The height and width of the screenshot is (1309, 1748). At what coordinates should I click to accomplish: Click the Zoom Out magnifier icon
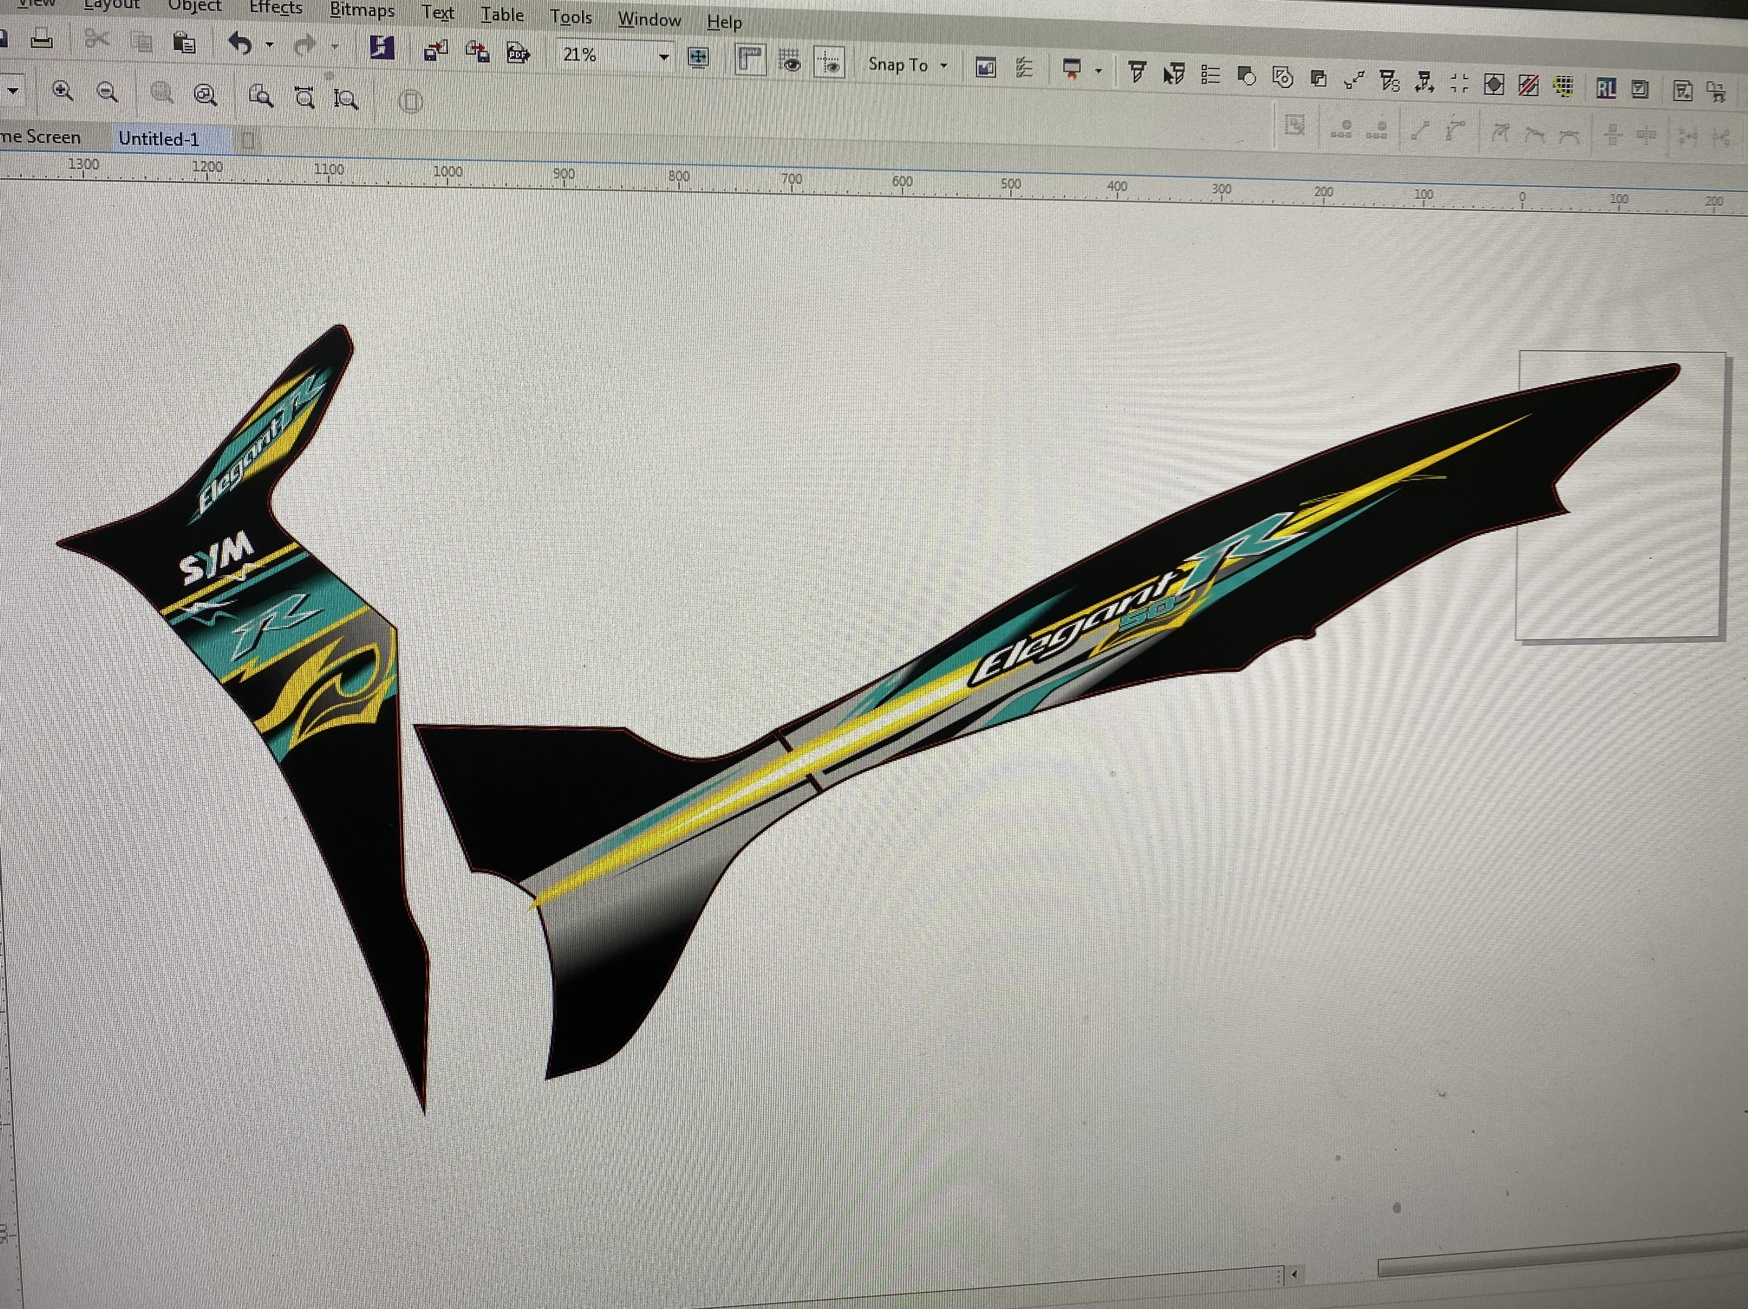click(107, 93)
